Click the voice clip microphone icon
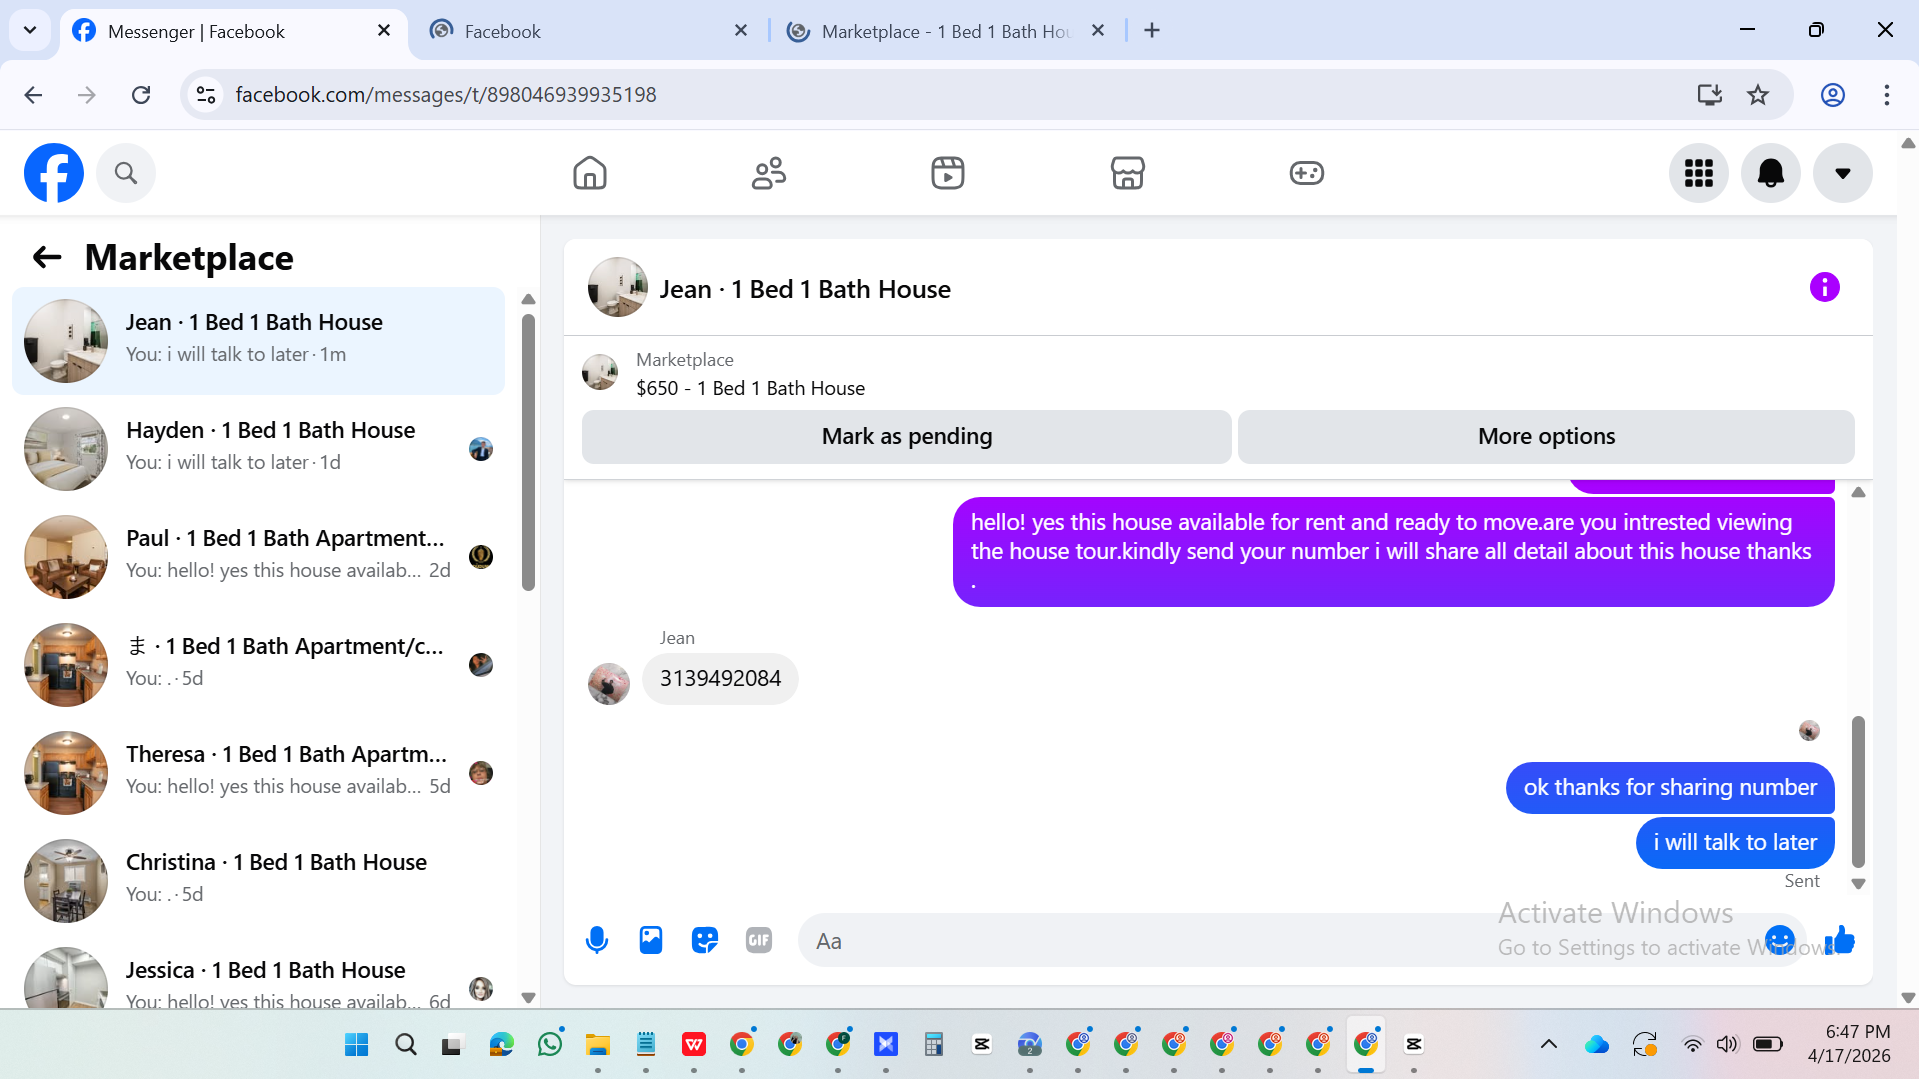Viewport: 1919px width, 1079px height. [x=597, y=940]
